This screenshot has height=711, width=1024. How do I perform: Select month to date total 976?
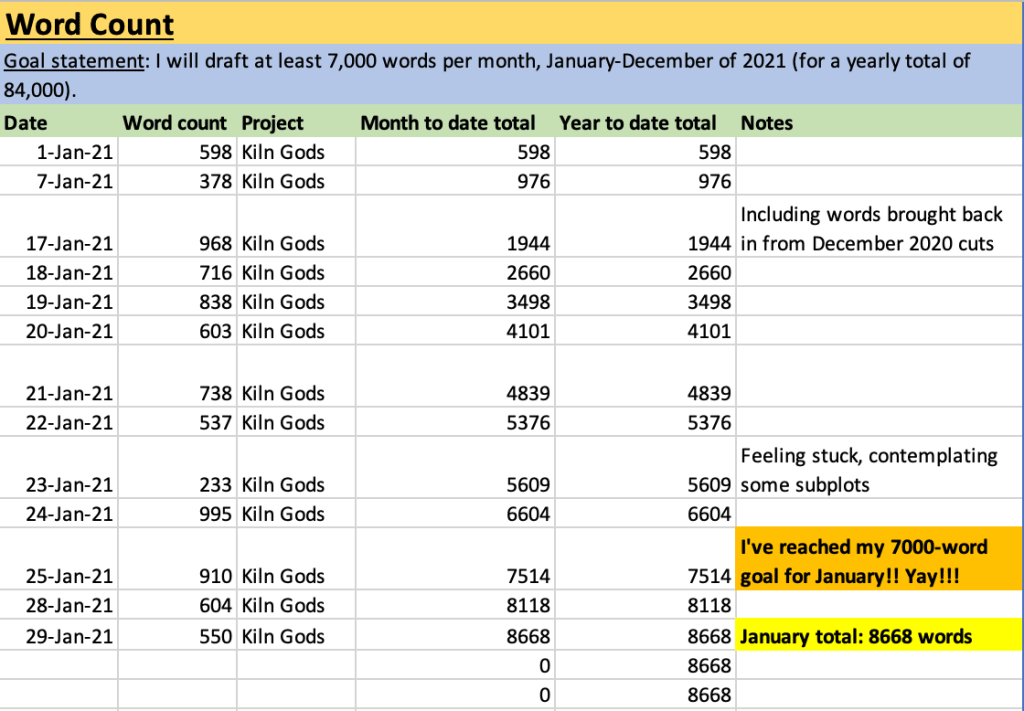[455, 181]
